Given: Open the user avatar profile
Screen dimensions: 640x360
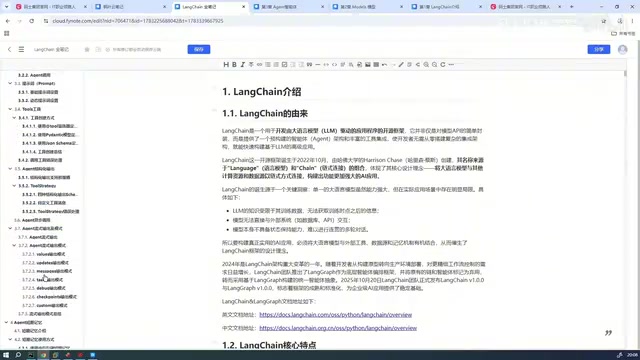Looking at the screenshot, I should 622,49.
